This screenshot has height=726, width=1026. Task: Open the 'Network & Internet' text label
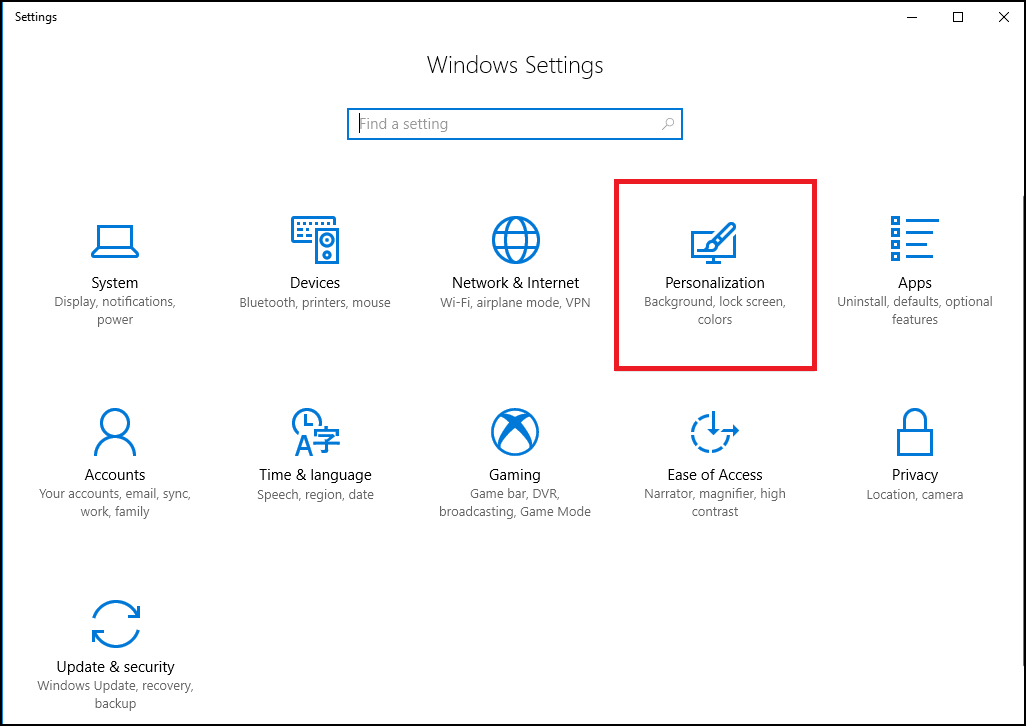(x=515, y=283)
